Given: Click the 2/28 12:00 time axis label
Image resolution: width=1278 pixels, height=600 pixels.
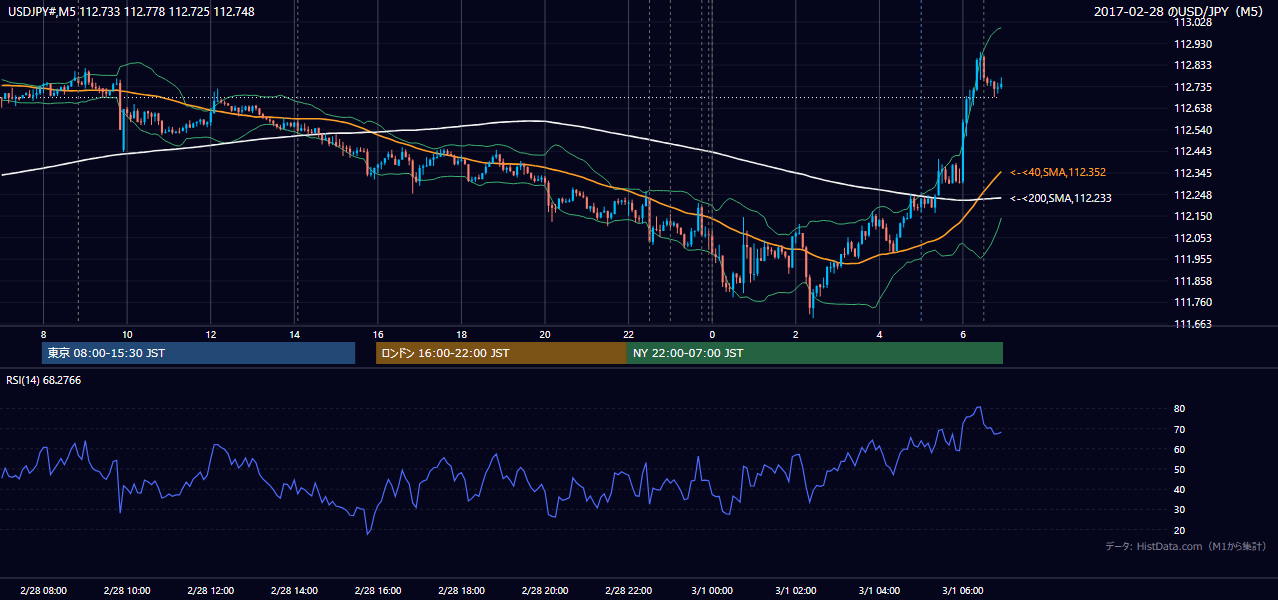Looking at the screenshot, I should tap(210, 591).
